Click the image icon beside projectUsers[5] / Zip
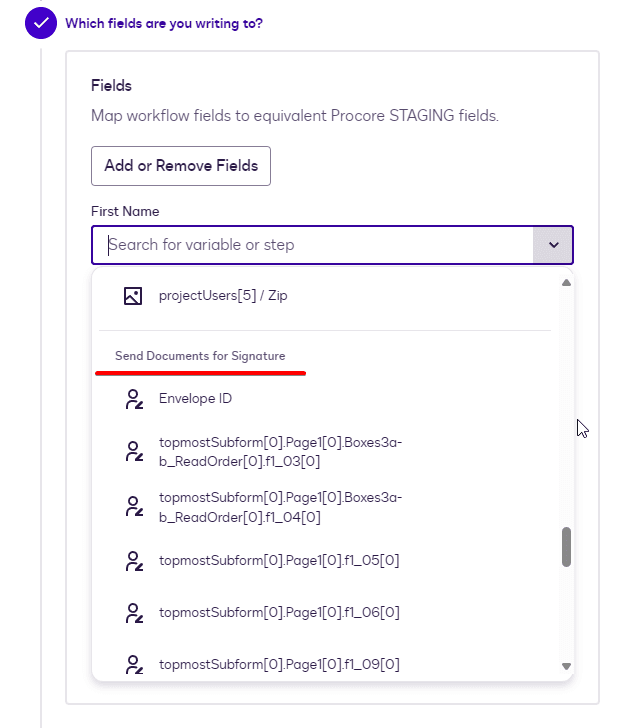Viewport: 632px width, 728px height. click(x=133, y=296)
